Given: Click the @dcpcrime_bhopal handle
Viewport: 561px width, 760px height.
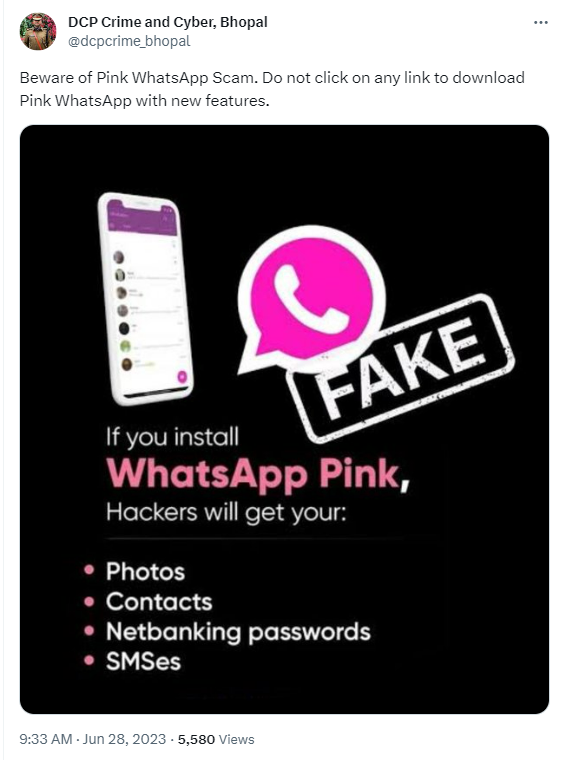Looking at the screenshot, I should point(129,41).
